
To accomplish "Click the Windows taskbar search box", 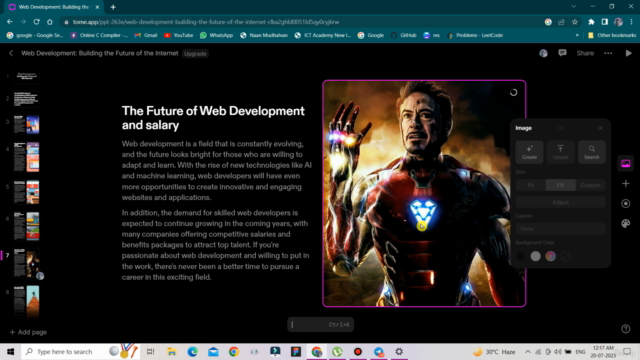I will pyautogui.click(x=80, y=351).
